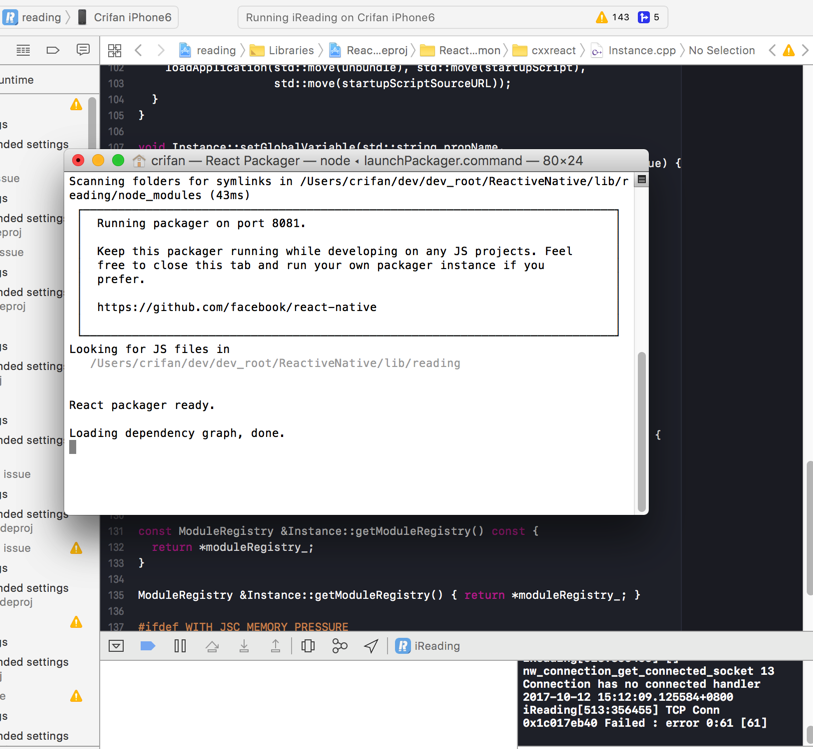
Task: Click 'Connection has no connected handler' console line
Action: [x=641, y=684]
